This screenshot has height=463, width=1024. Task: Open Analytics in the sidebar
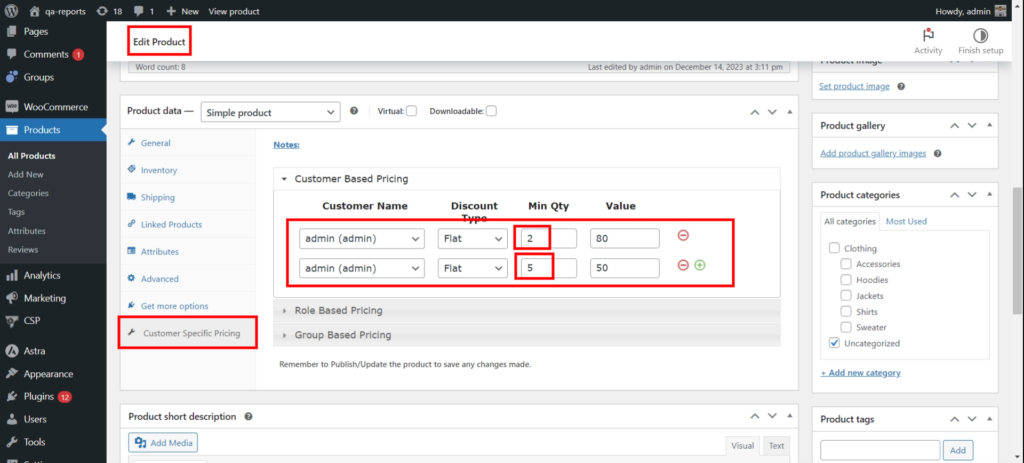42,275
